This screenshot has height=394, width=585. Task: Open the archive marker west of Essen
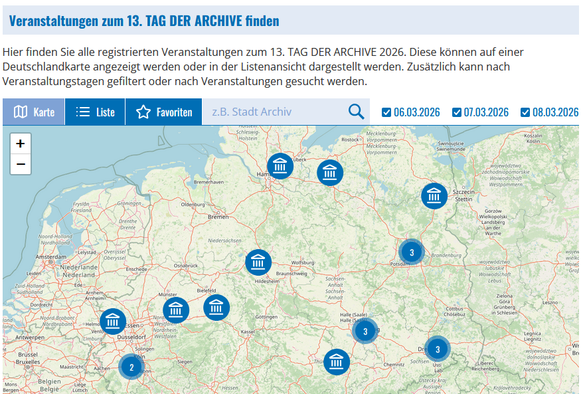(113, 321)
